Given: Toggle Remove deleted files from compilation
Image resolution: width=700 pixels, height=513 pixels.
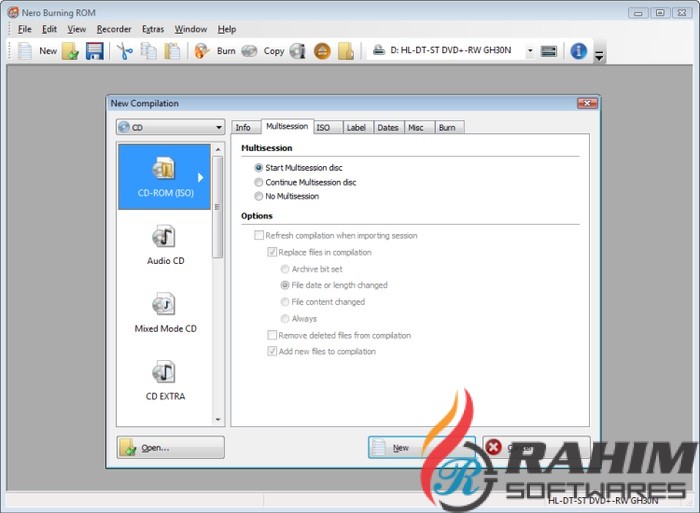Looking at the screenshot, I should click(x=339, y=335).
